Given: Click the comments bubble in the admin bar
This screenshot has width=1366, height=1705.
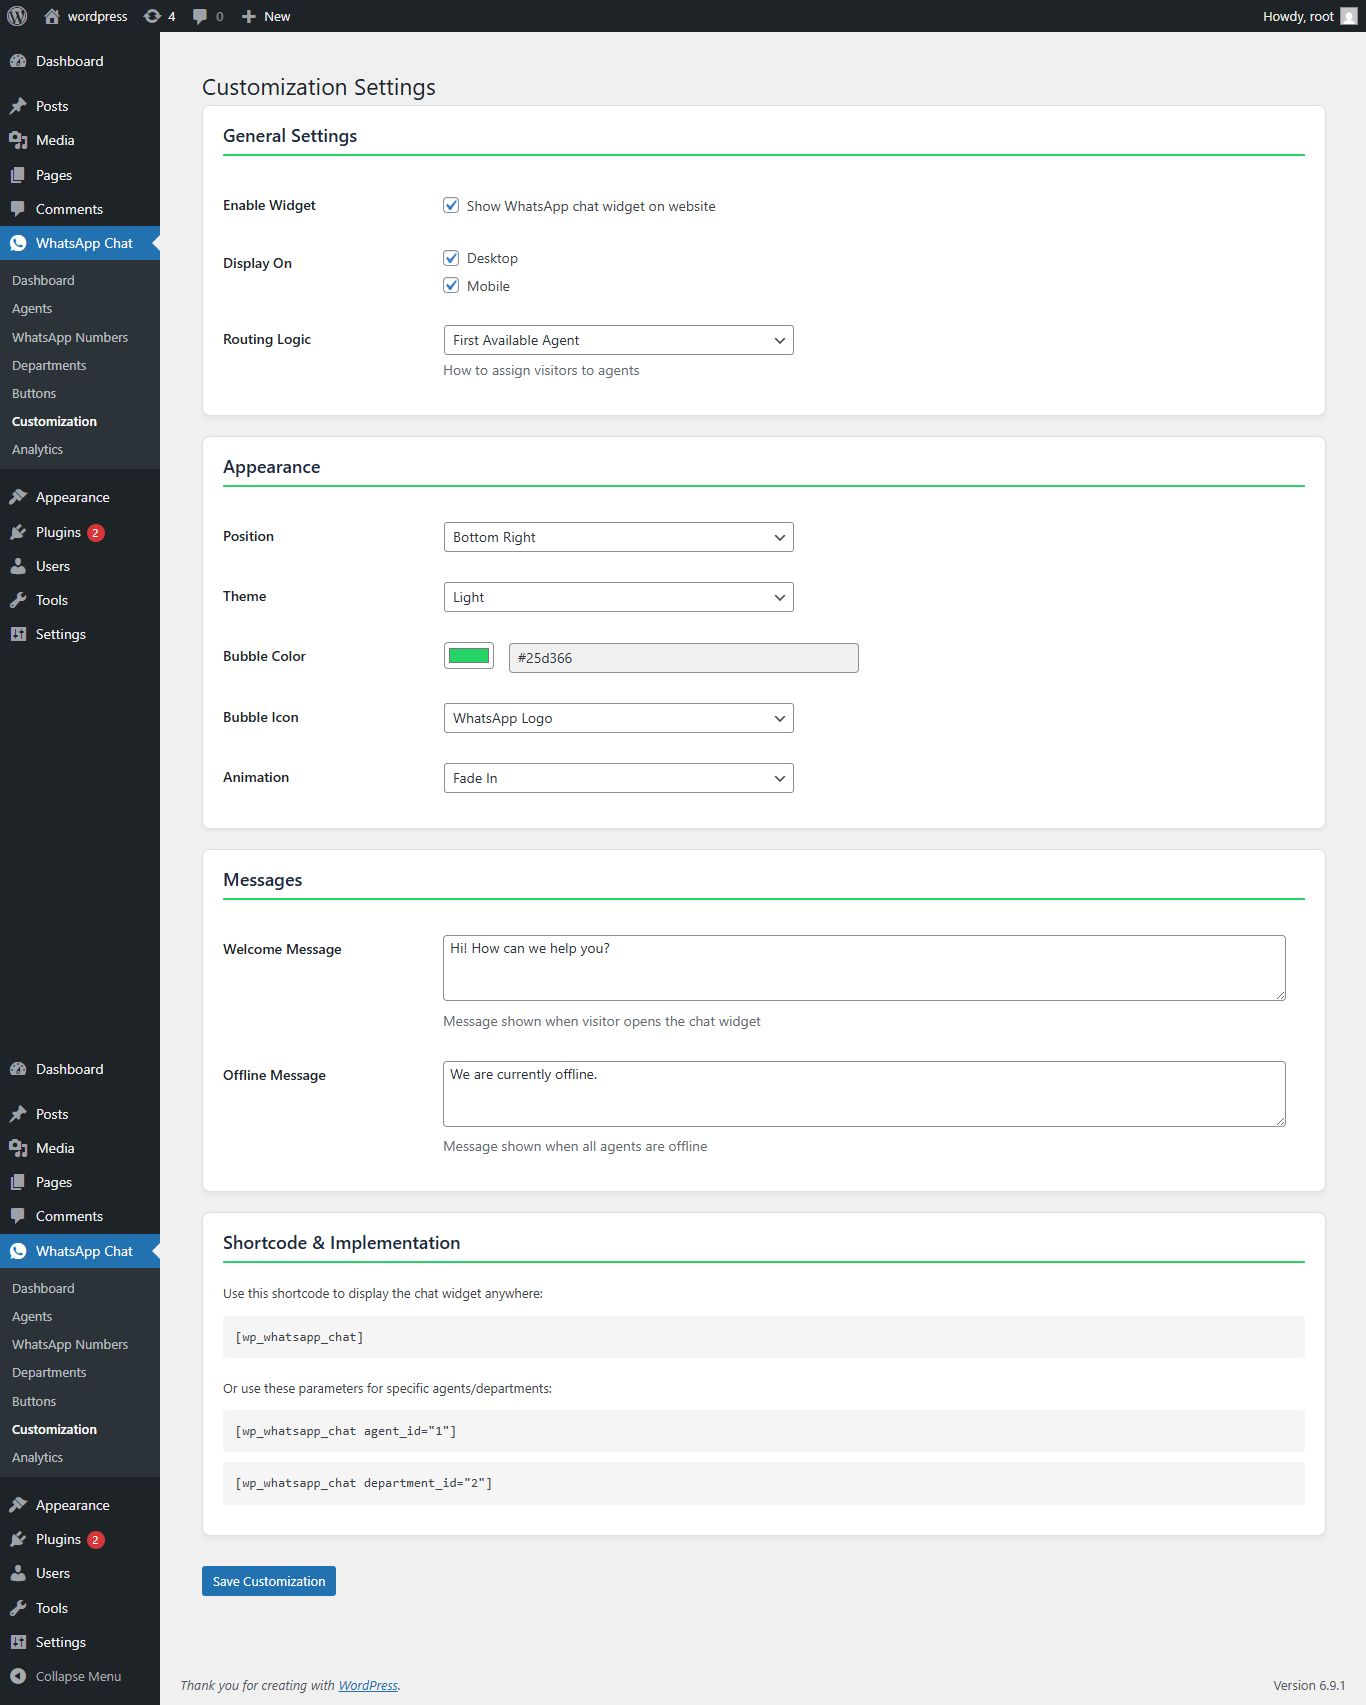Looking at the screenshot, I should [200, 16].
